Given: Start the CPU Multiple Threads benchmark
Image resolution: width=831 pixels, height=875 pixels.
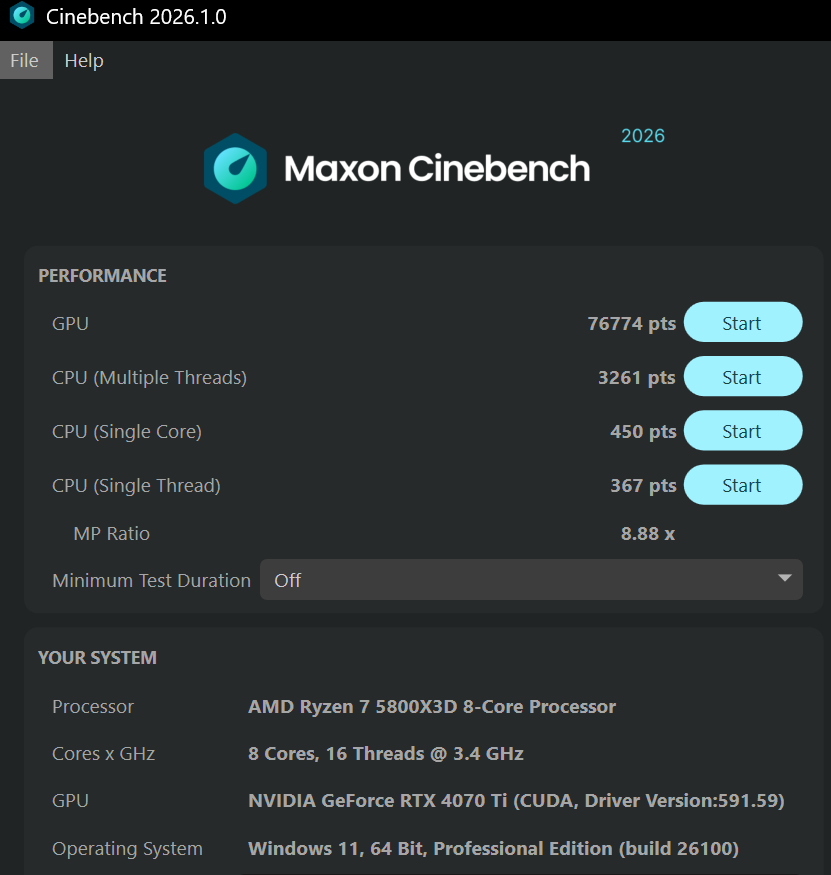Looking at the screenshot, I should point(743,376).
